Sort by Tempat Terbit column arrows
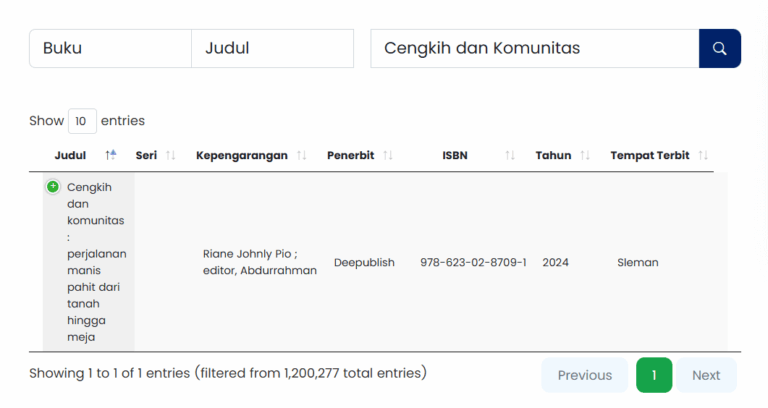Viewport: 768px width, 408px height. point(703,155)
